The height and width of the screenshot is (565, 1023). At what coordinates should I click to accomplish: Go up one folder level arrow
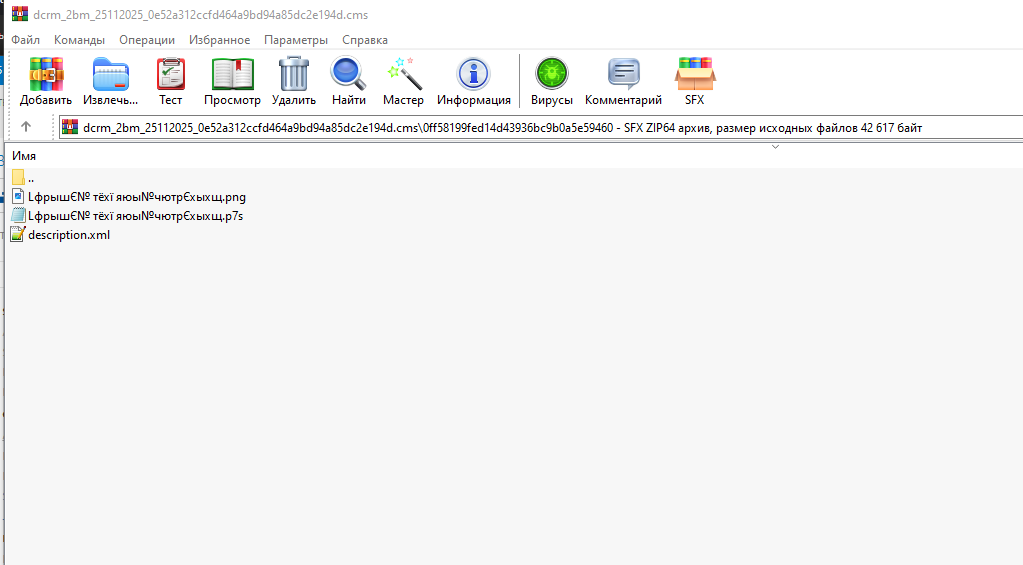[x=26, y=127]
